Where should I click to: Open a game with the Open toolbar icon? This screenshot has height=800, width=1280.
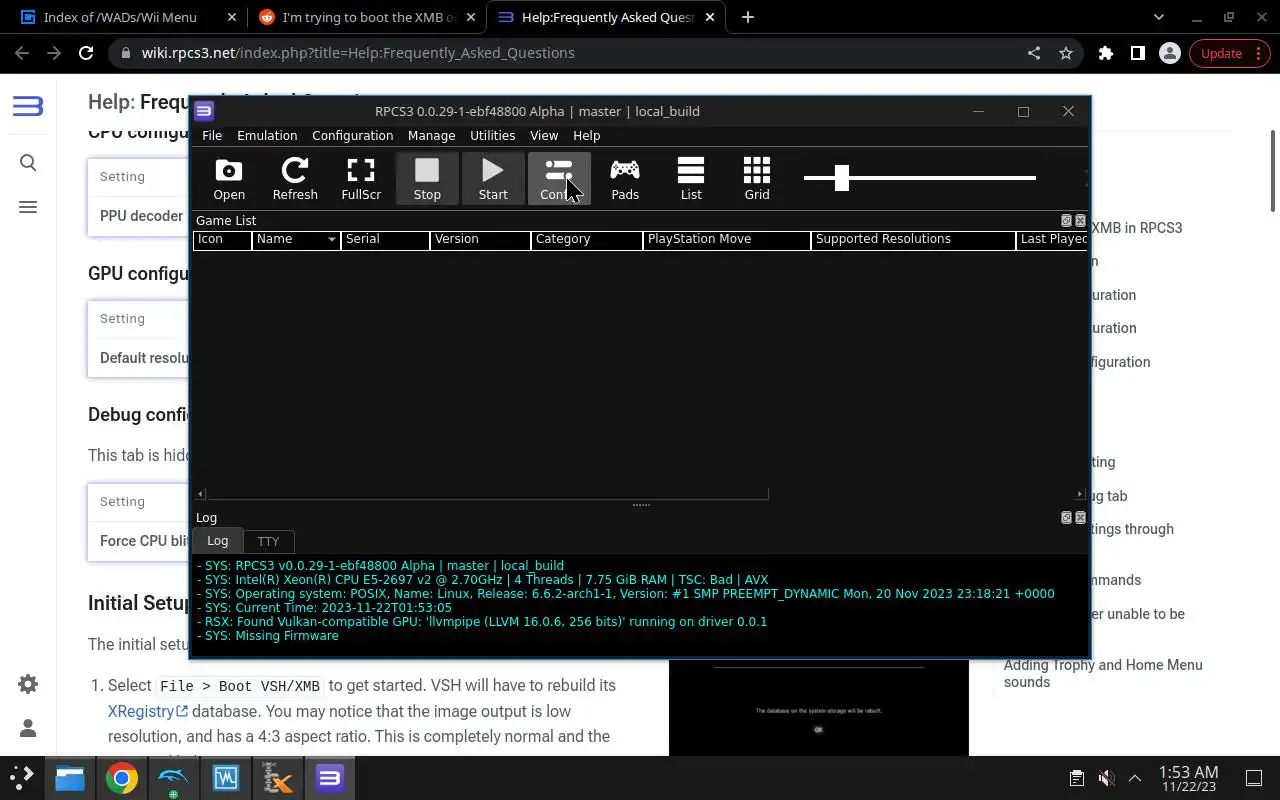coord(229,179)
